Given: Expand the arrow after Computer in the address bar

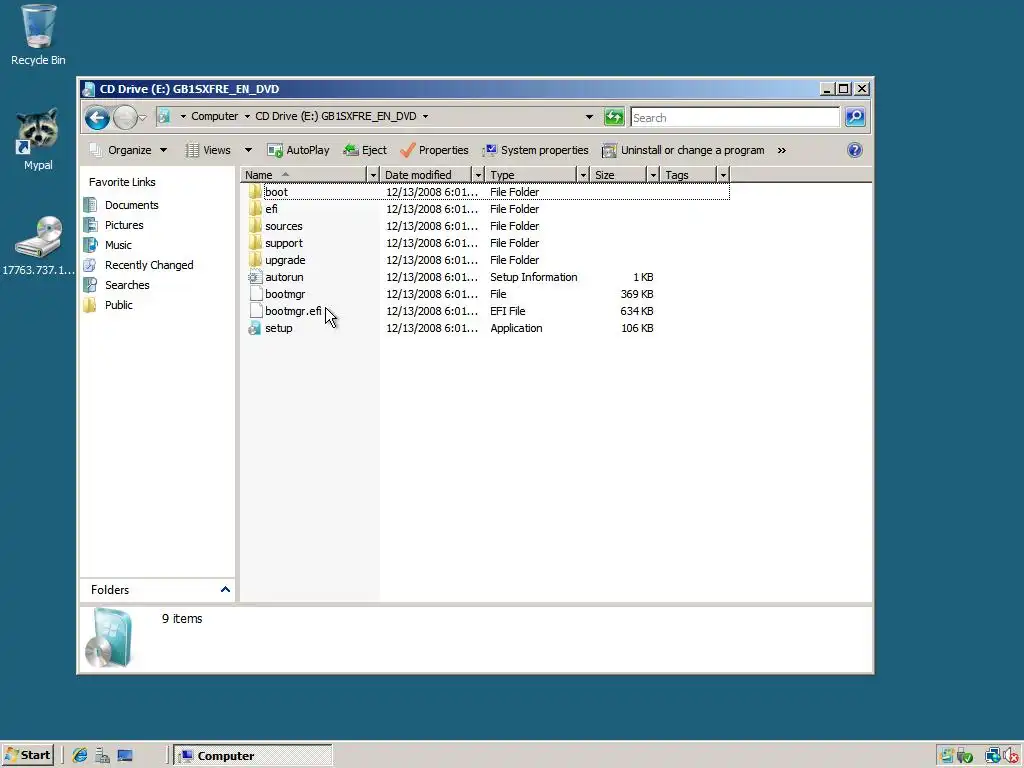Looking at the screenshot, I should click(247, 116).
